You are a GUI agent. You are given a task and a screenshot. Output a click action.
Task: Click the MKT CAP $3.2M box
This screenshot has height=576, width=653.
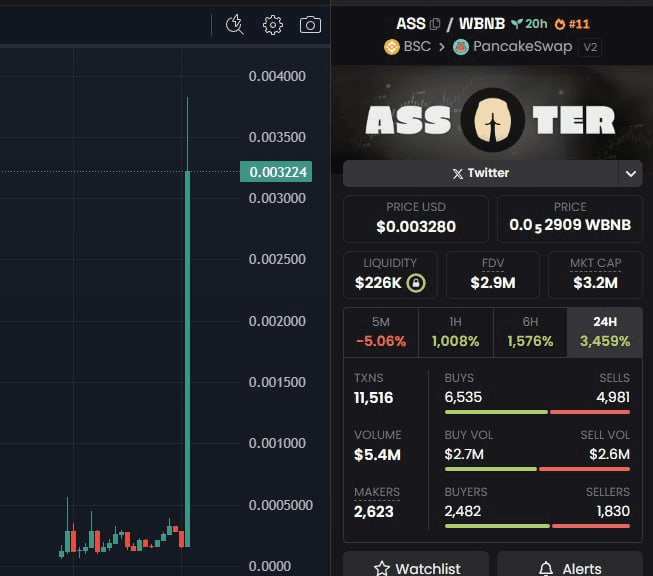click(595, 275)
